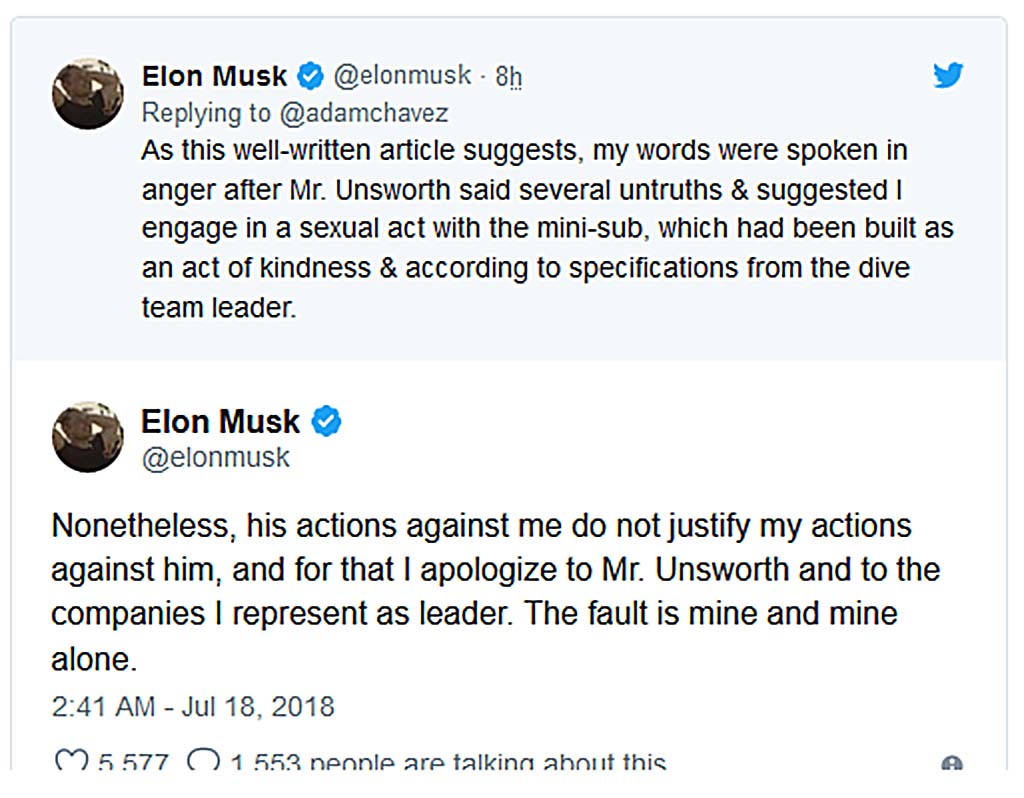
Task: Click verified badge in the parent tweet
Action: click(x=310, y=76)
